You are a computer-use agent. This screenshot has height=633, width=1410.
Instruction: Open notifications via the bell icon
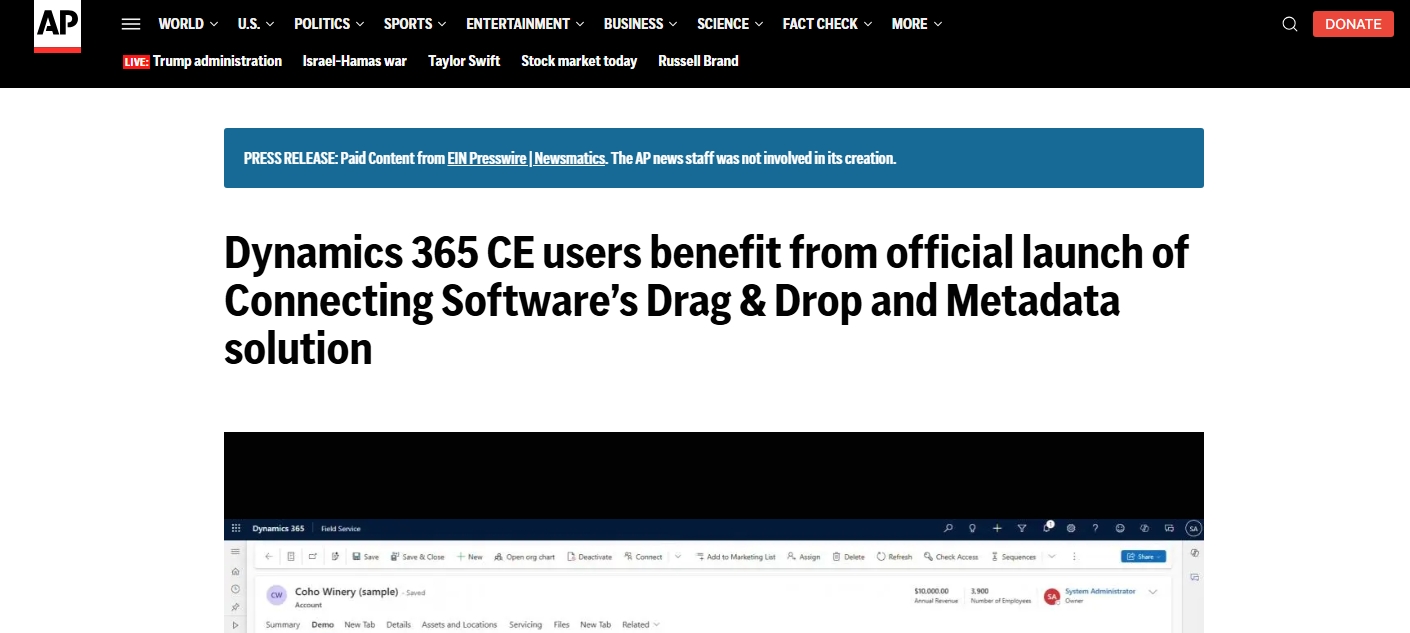[x=1048, y=528]
